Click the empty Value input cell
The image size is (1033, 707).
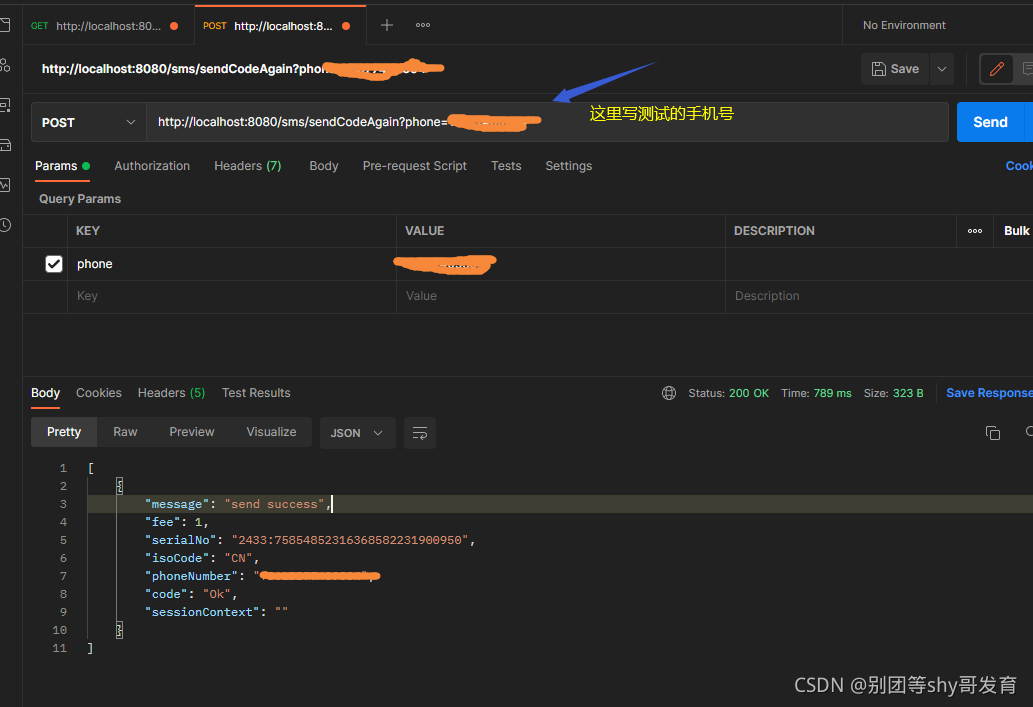tap(561, 297)
